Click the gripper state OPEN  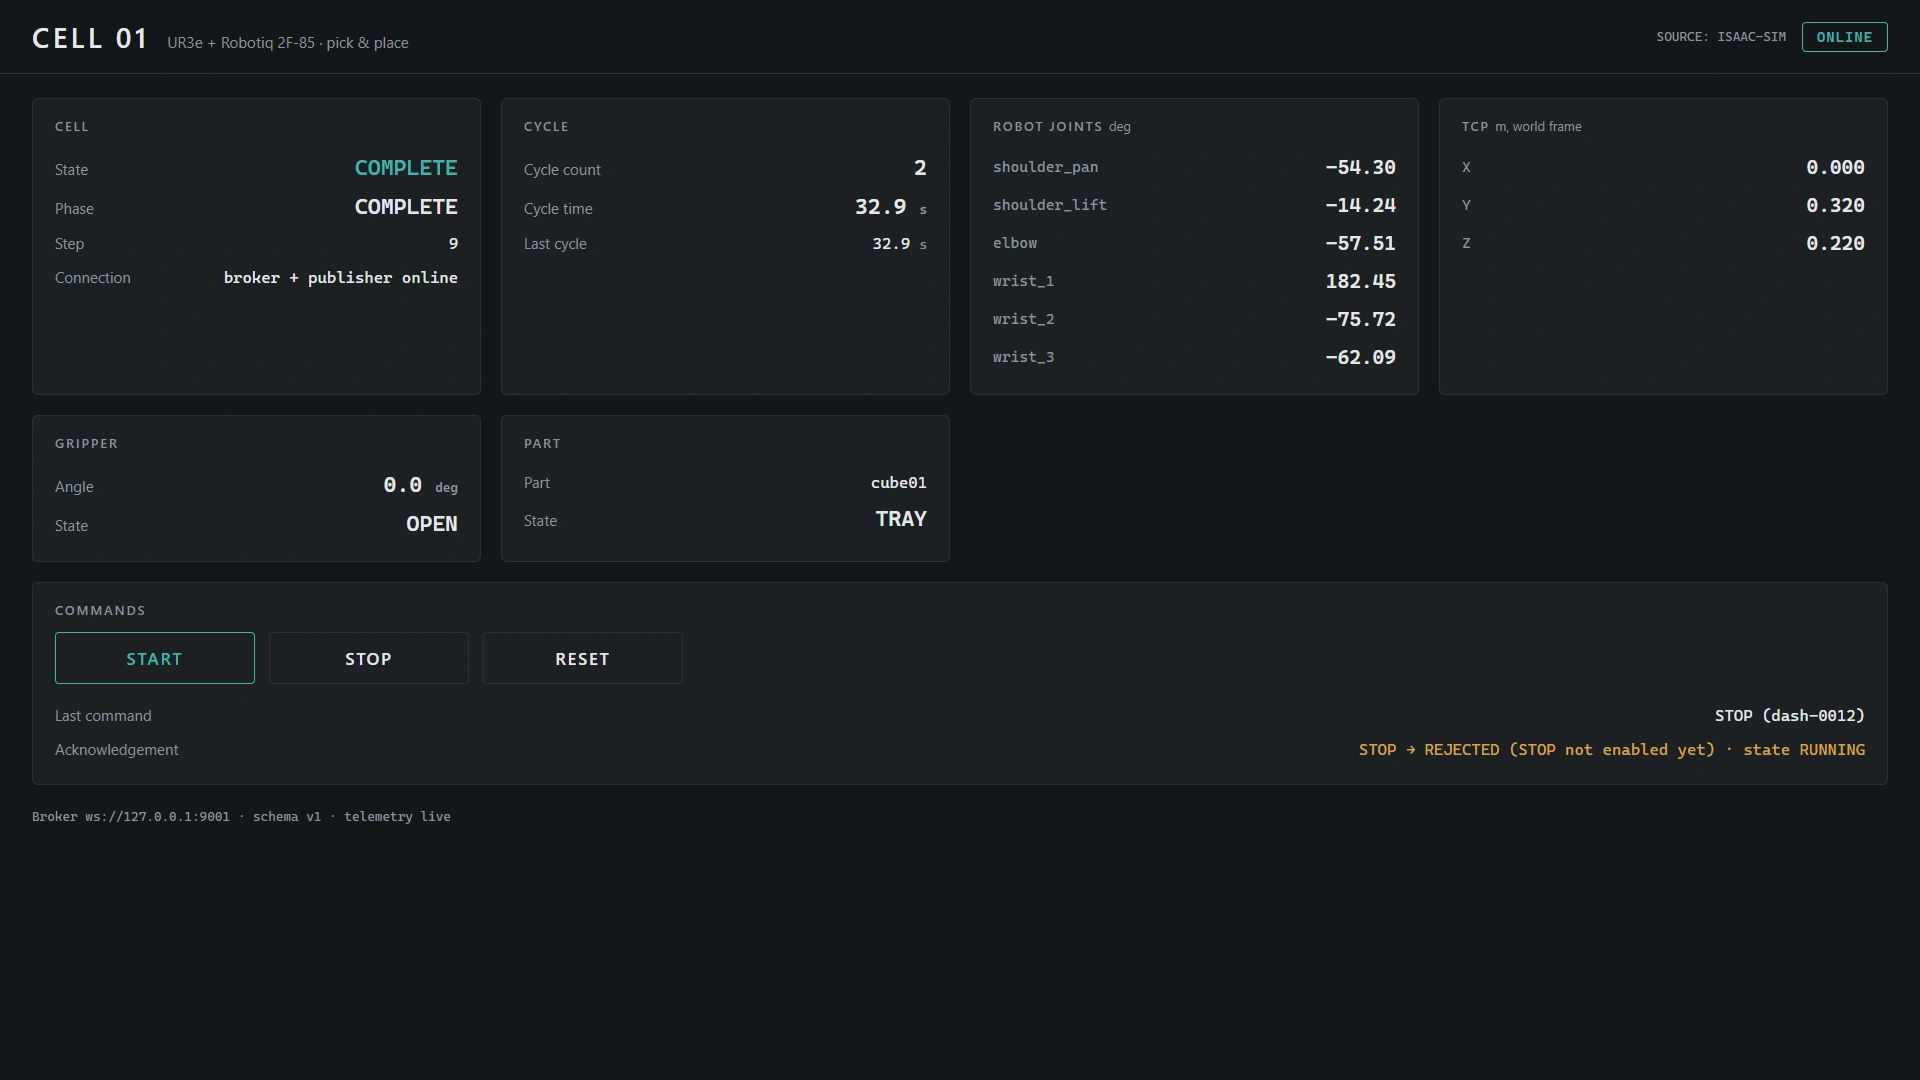point(431,524)
